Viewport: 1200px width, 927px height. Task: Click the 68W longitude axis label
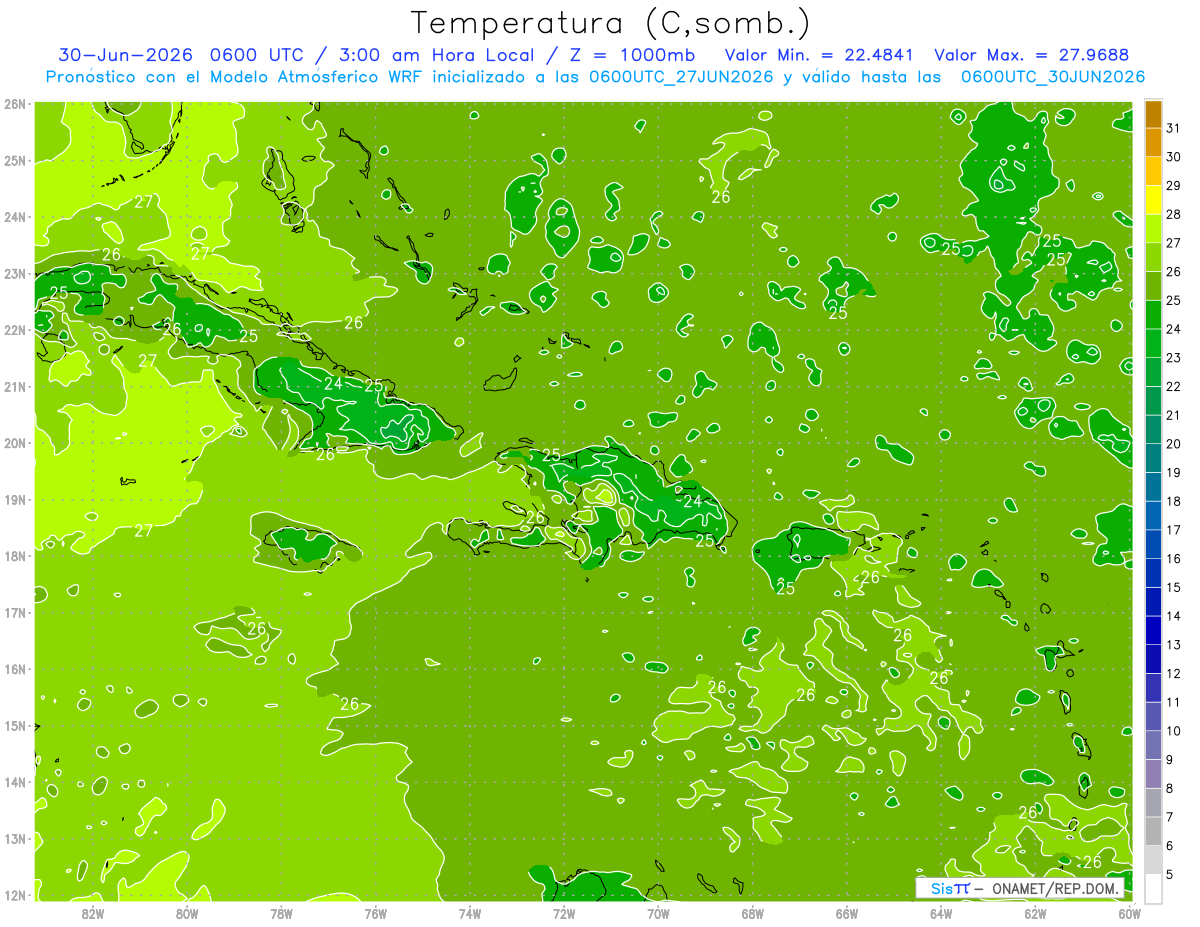pyautogui.click(x=753, y=913)
